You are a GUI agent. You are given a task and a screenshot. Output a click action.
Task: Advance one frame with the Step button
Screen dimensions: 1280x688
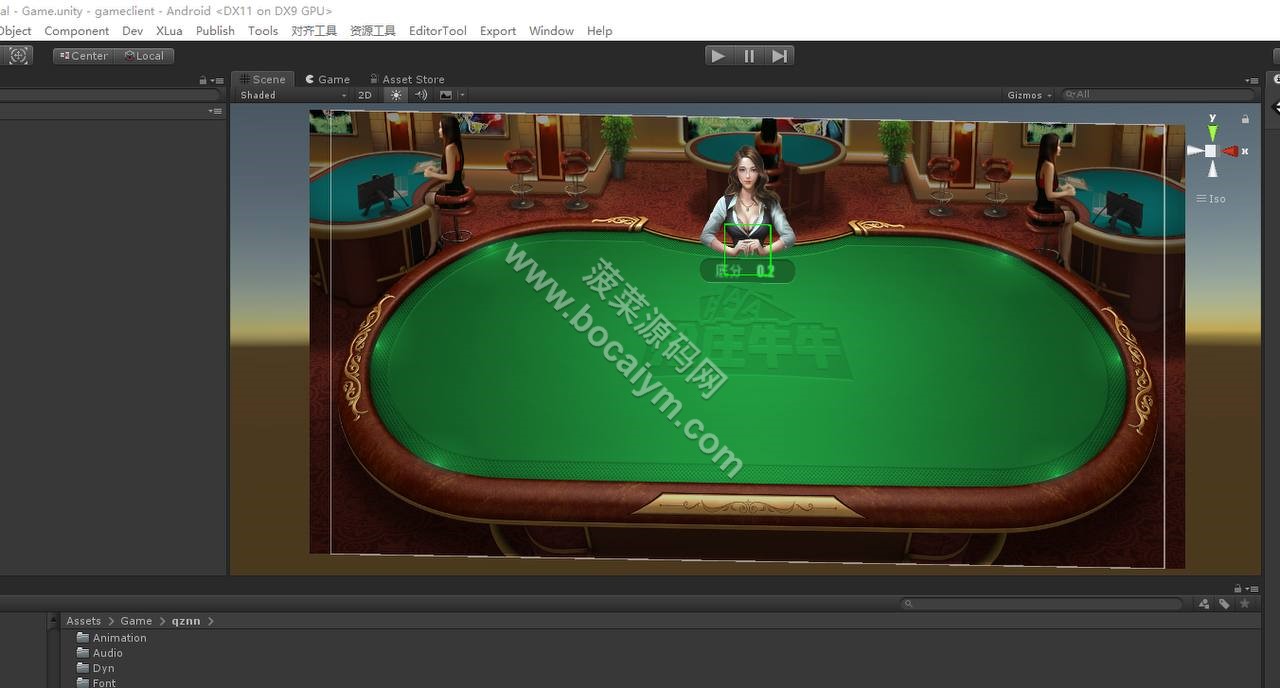[x=780, y=56]
